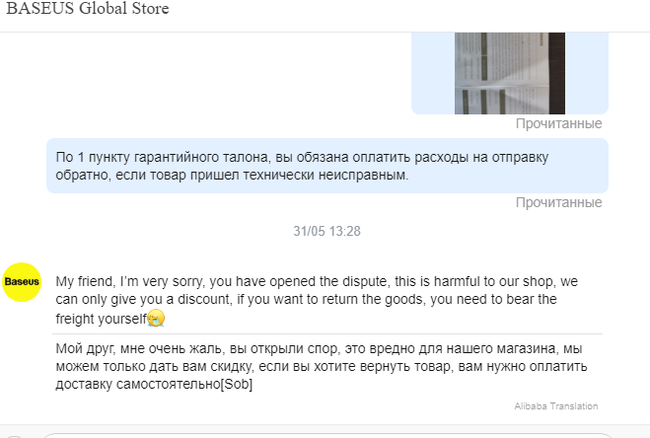Focus the message input field at the bottom

pyautogui.click(x=327, y=436)
